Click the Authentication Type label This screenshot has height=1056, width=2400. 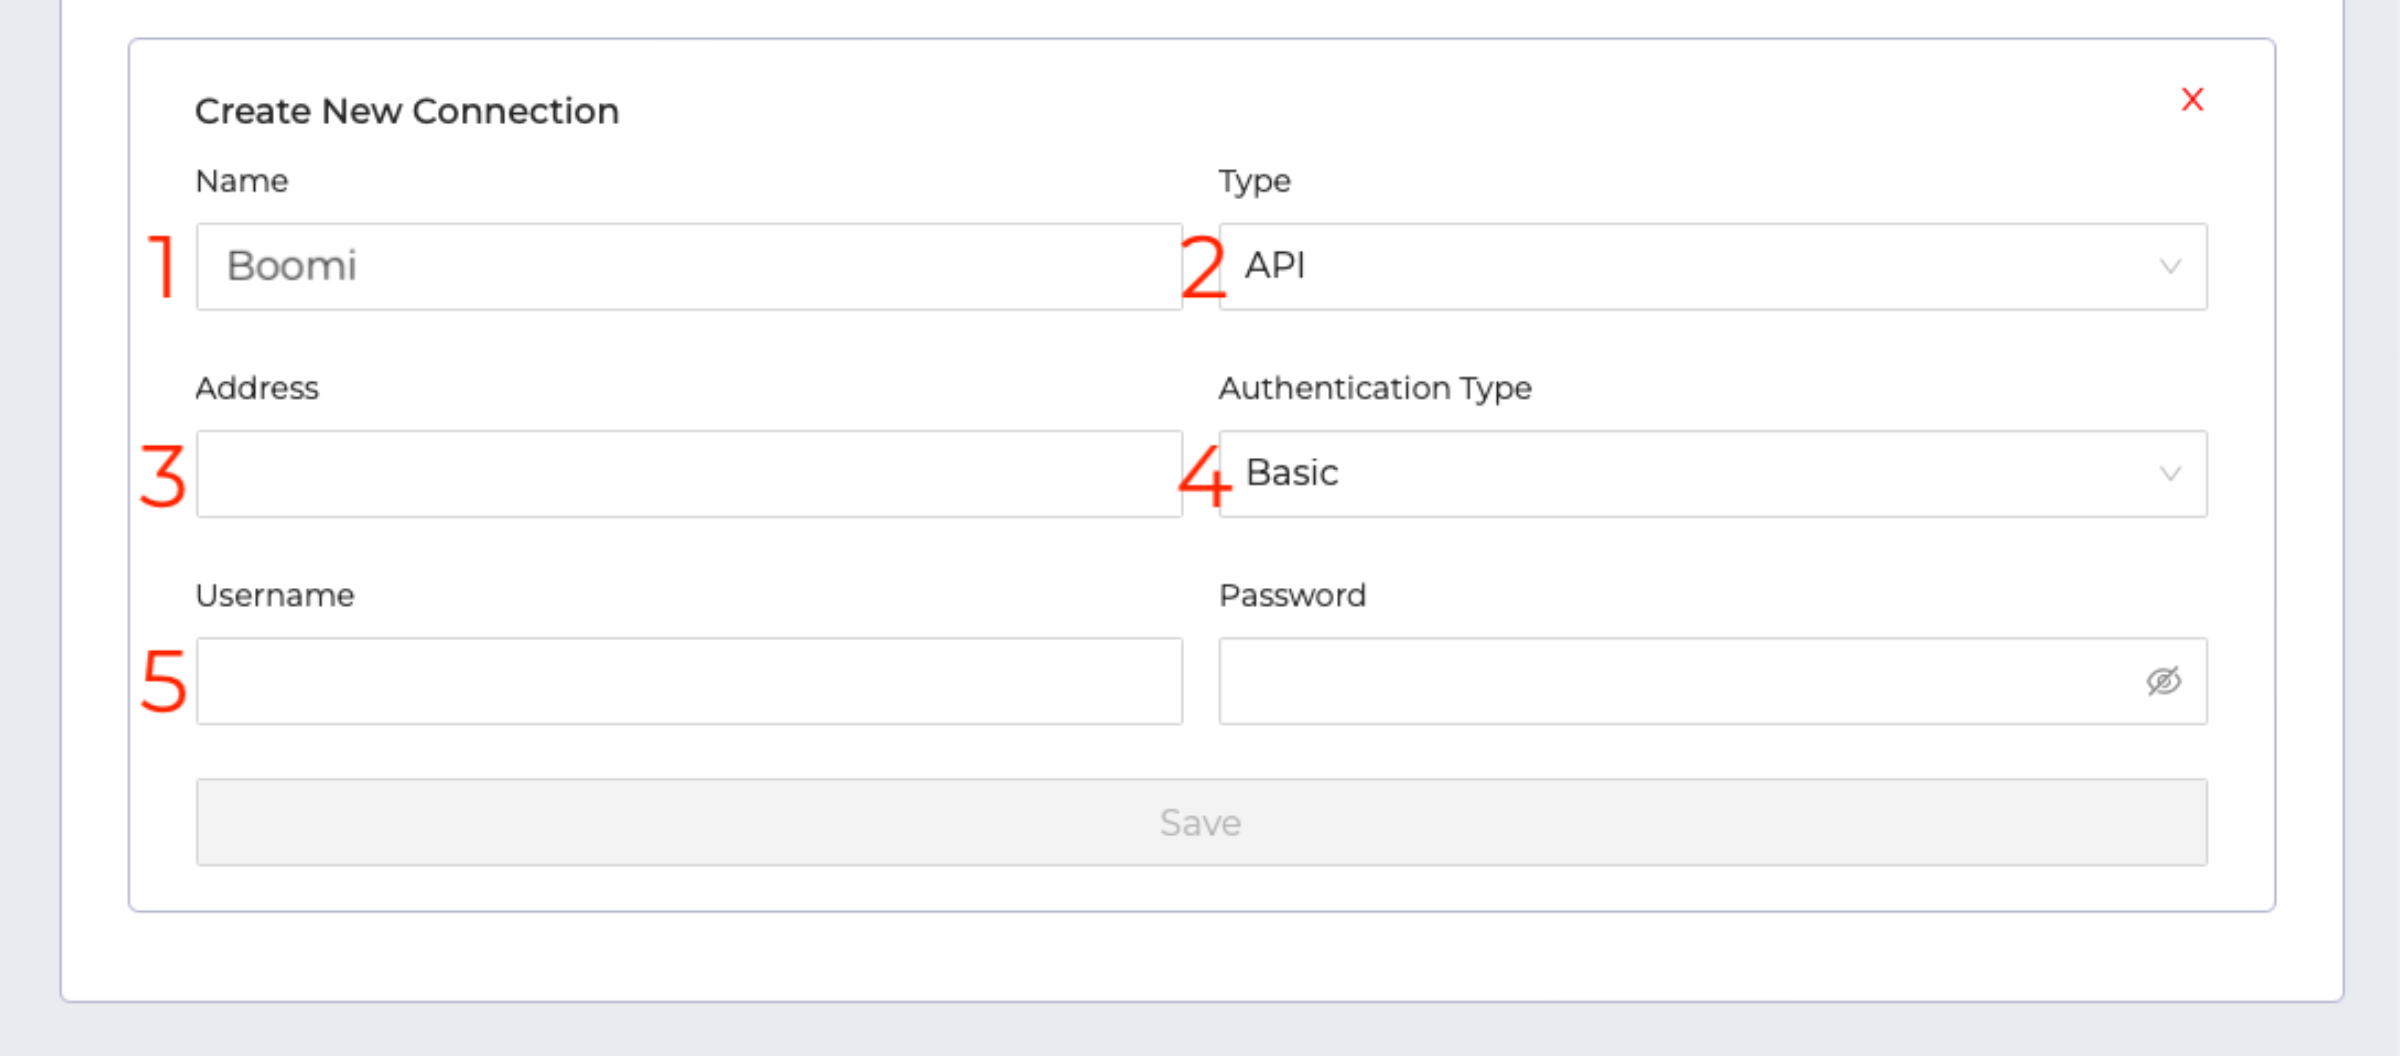(x=1375, y=388)
